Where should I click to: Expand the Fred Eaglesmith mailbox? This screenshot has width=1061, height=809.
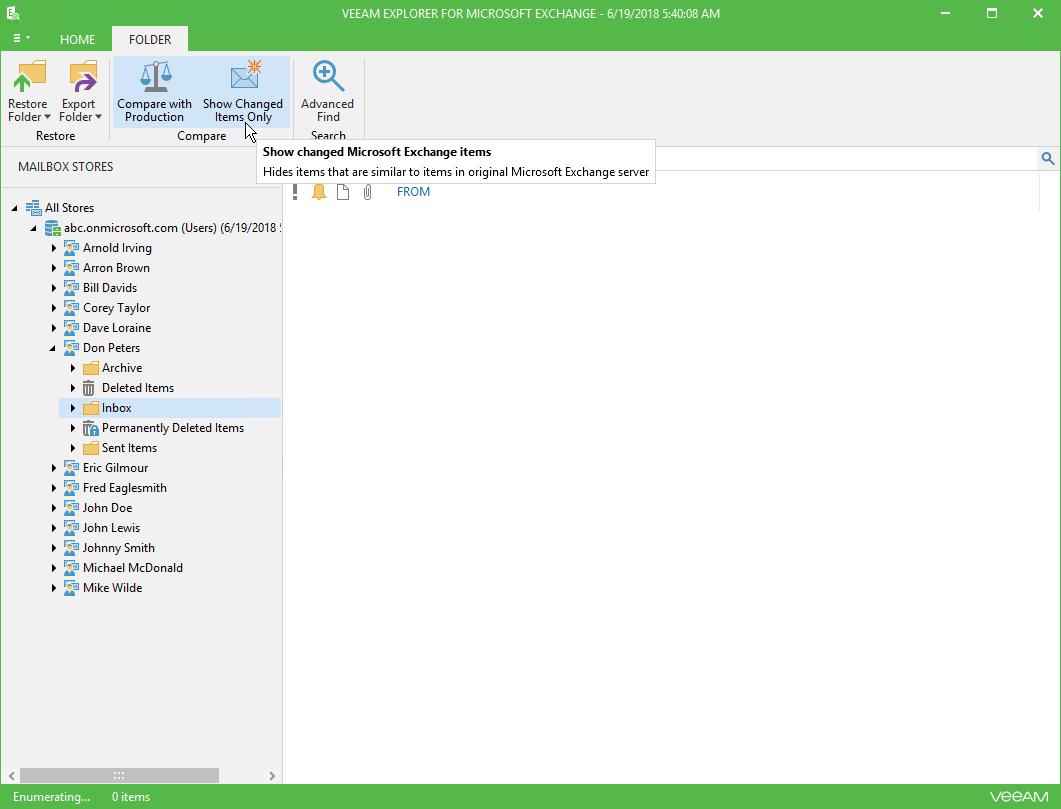coord(53,488)
